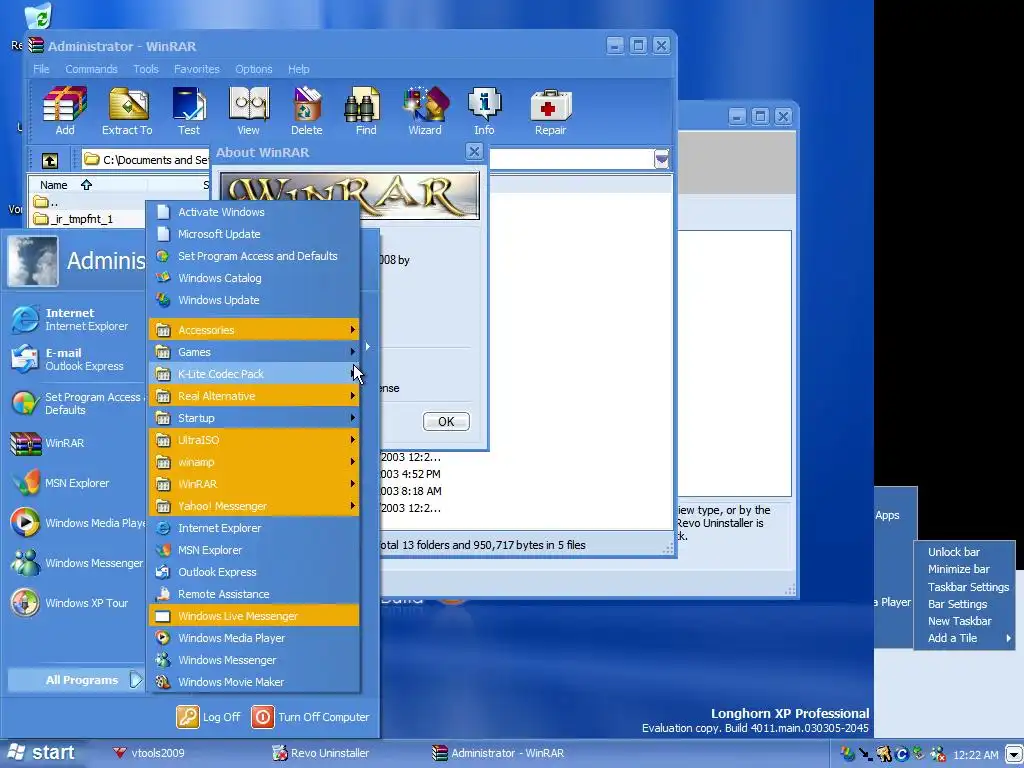Open the View toolbar icon in WinRAR

pos(248,111)
